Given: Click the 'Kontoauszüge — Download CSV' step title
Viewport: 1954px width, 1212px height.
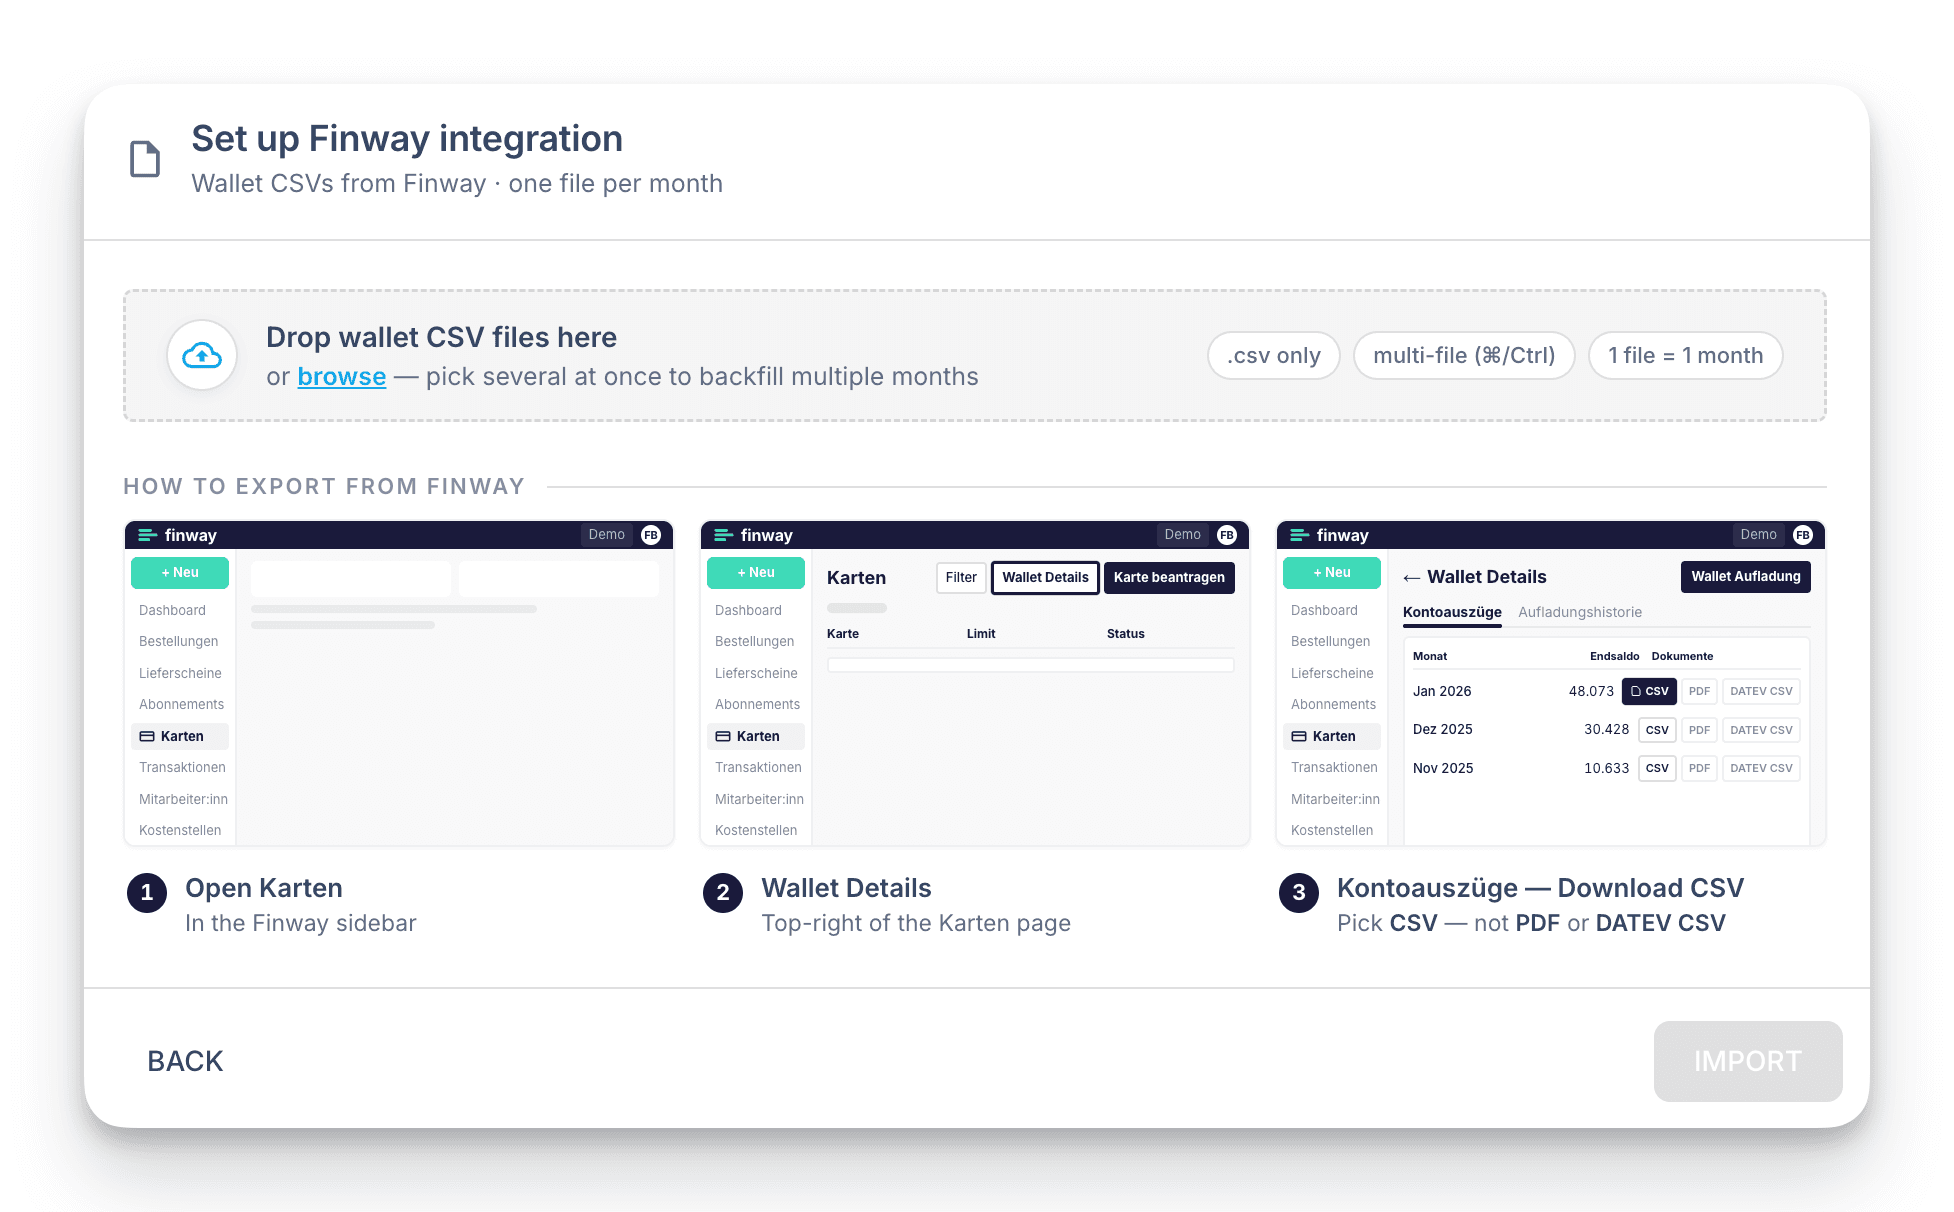Looking at the screenshot, I should 1540,888.
